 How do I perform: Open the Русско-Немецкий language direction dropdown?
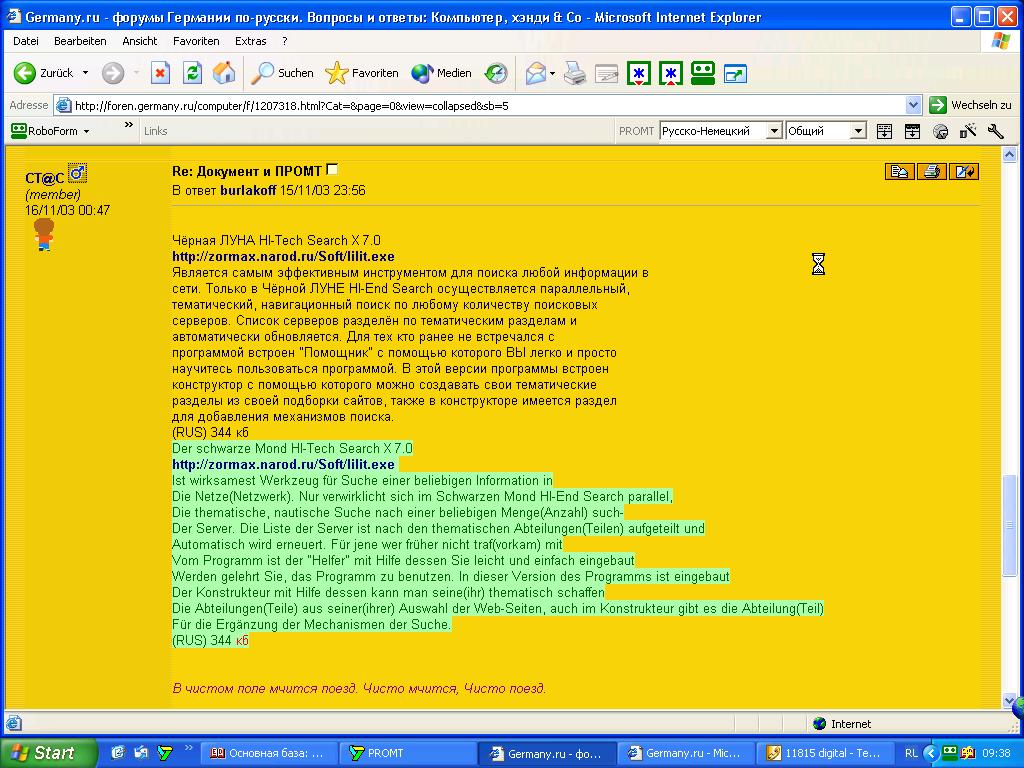(x=774, y=131)
